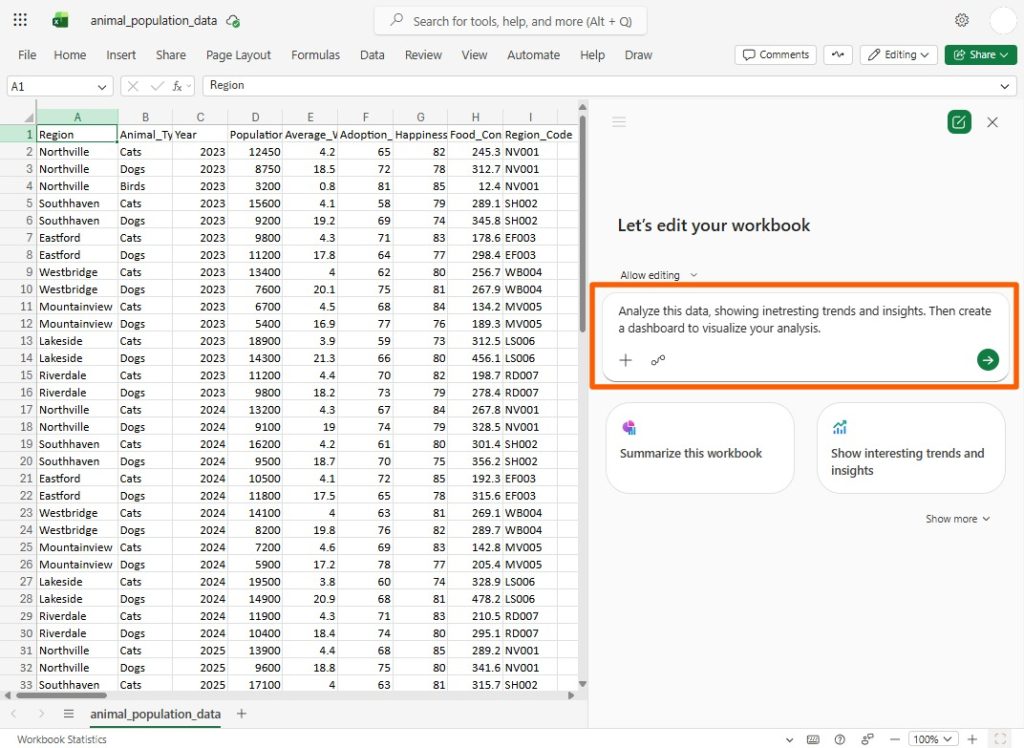
Task: Click in the Copilot prompt text area
Action: [x=805, y=319]
